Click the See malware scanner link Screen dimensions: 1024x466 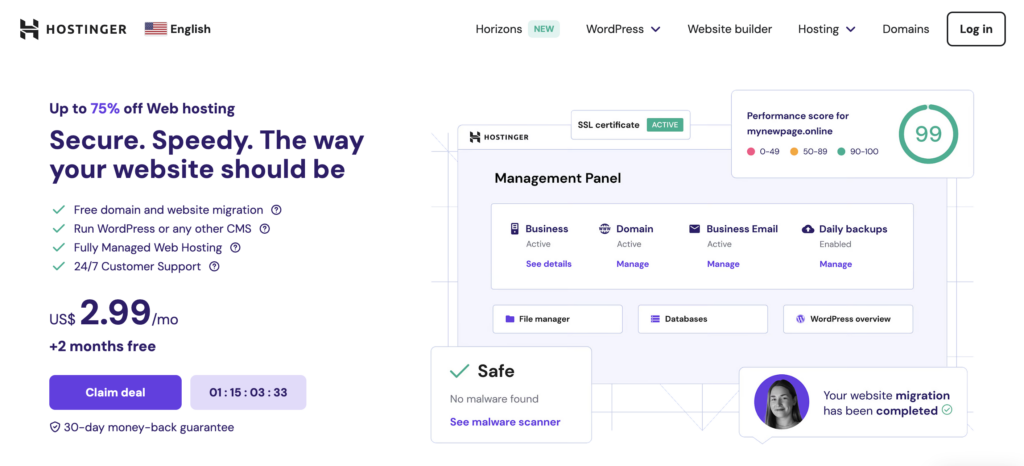click(505, 422)
